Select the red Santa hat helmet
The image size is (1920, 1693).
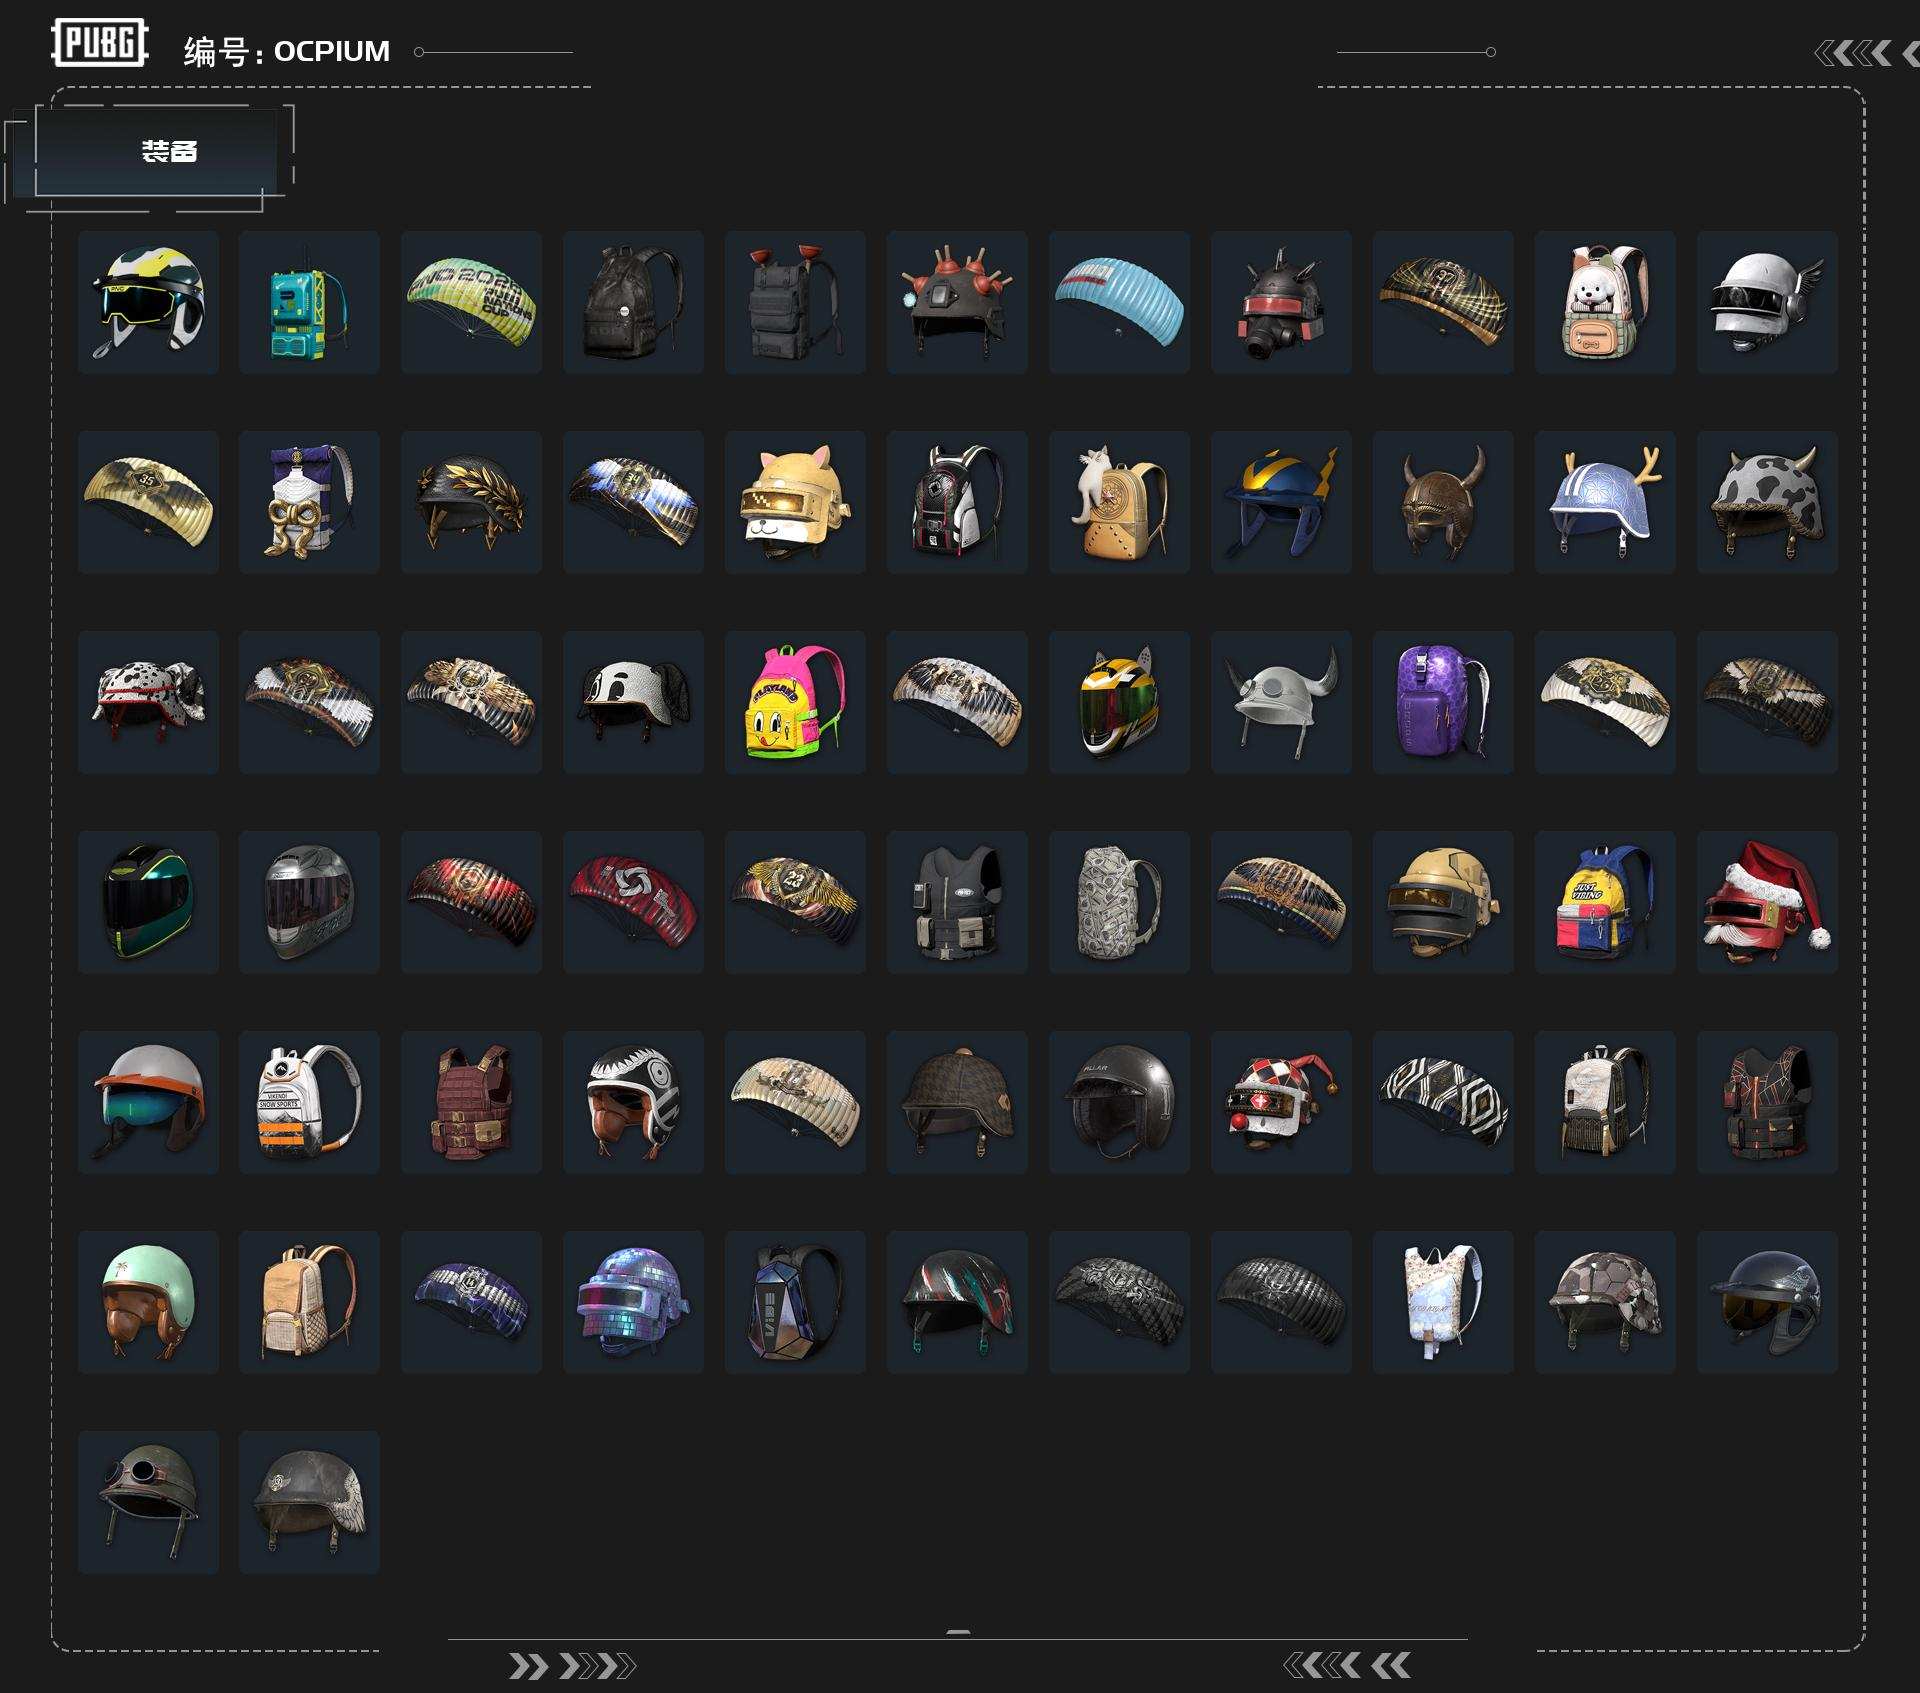[x=1767, y=902]
